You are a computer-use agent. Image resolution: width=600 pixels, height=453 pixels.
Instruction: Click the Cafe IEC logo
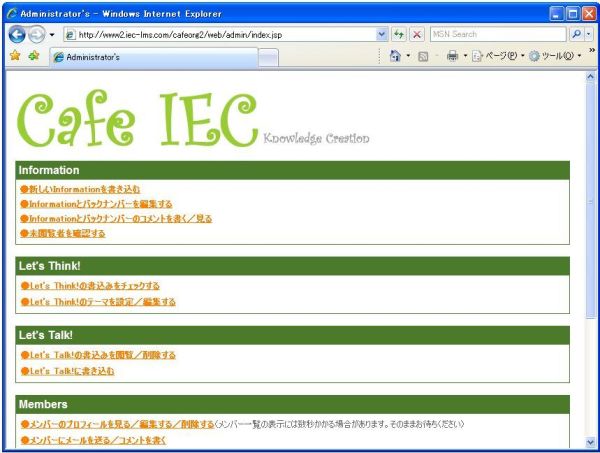(x=138, y=119)
